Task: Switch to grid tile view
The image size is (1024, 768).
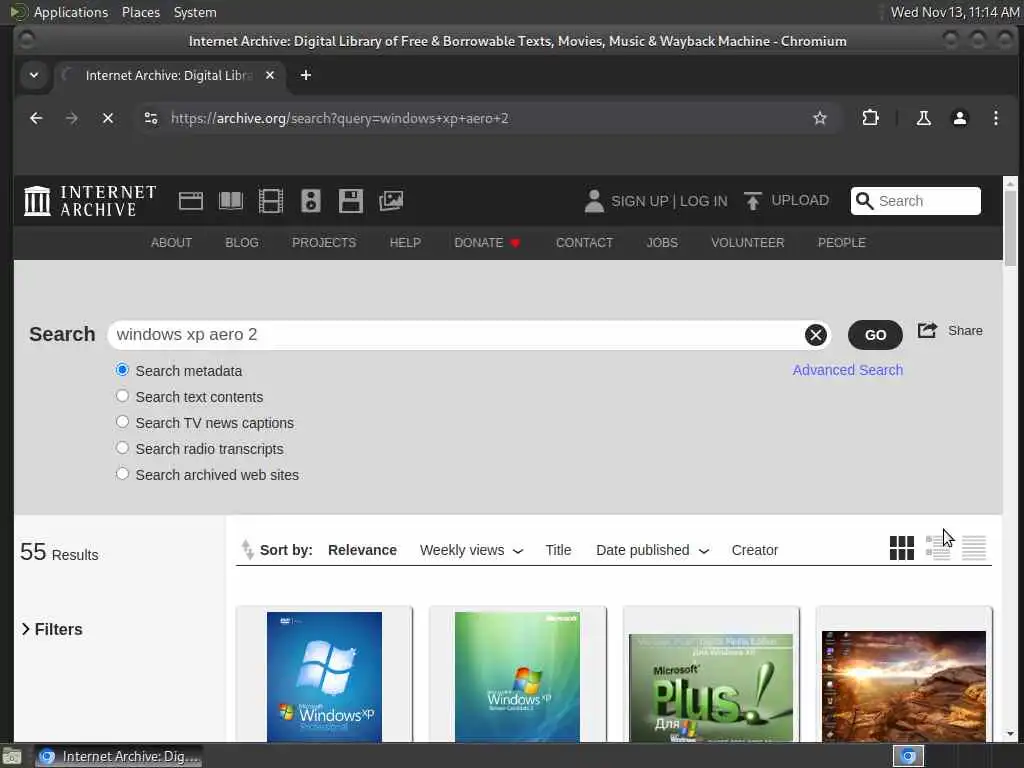Action: tap(902, 548)
